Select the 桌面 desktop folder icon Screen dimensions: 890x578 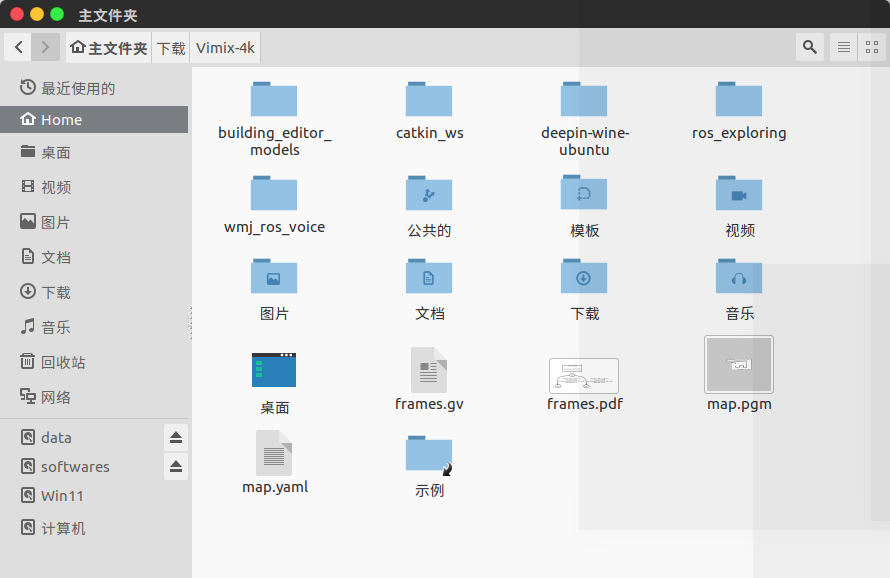click(x=274, y=370)
